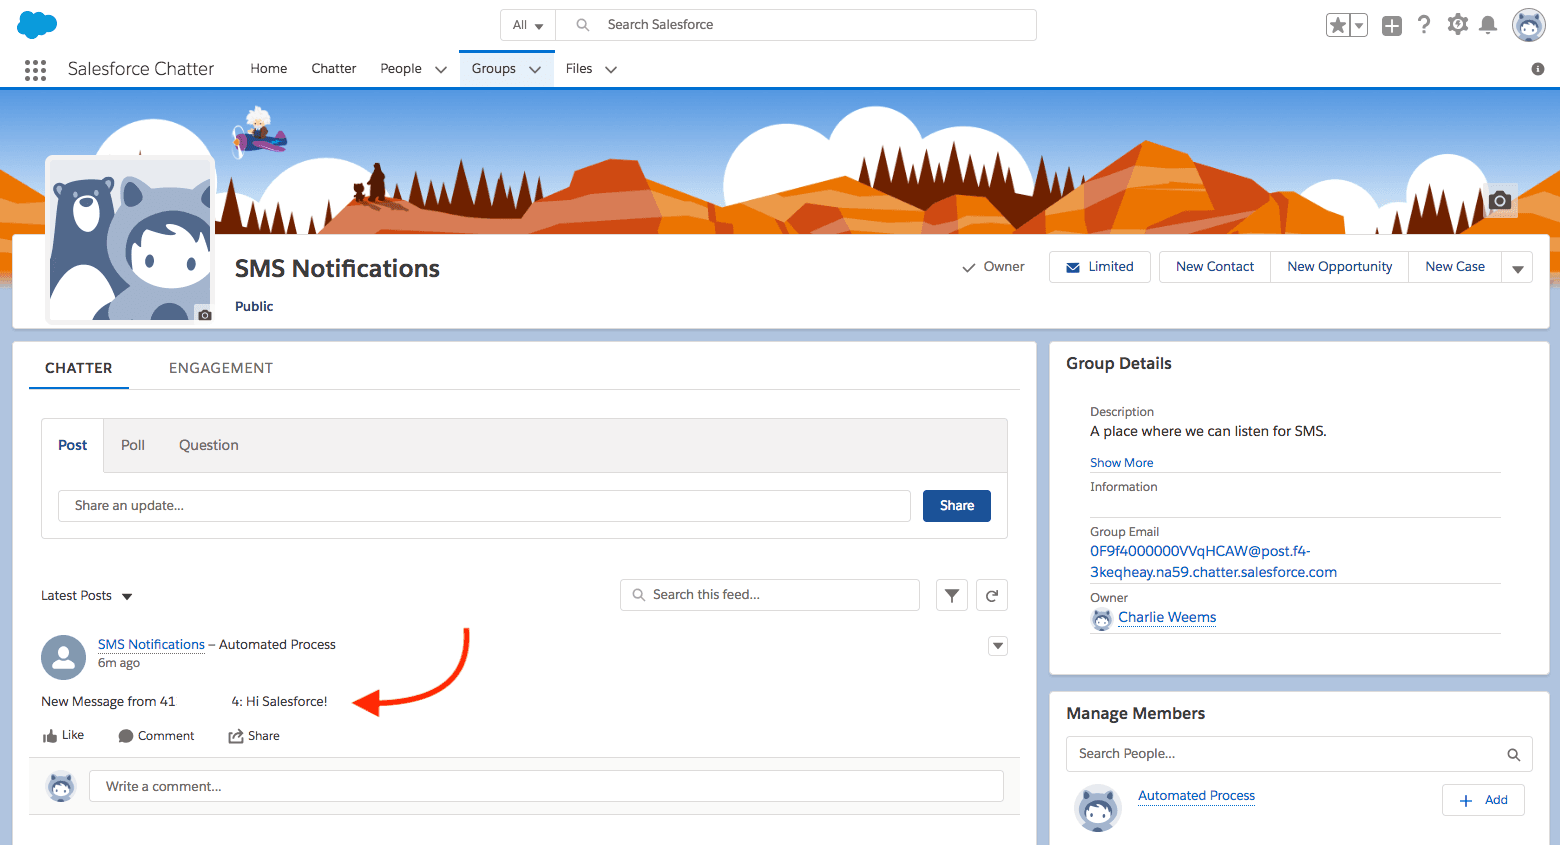Open the global actions plus icon
Viewport: 1560px width, 845px height.
(1391, 25)
